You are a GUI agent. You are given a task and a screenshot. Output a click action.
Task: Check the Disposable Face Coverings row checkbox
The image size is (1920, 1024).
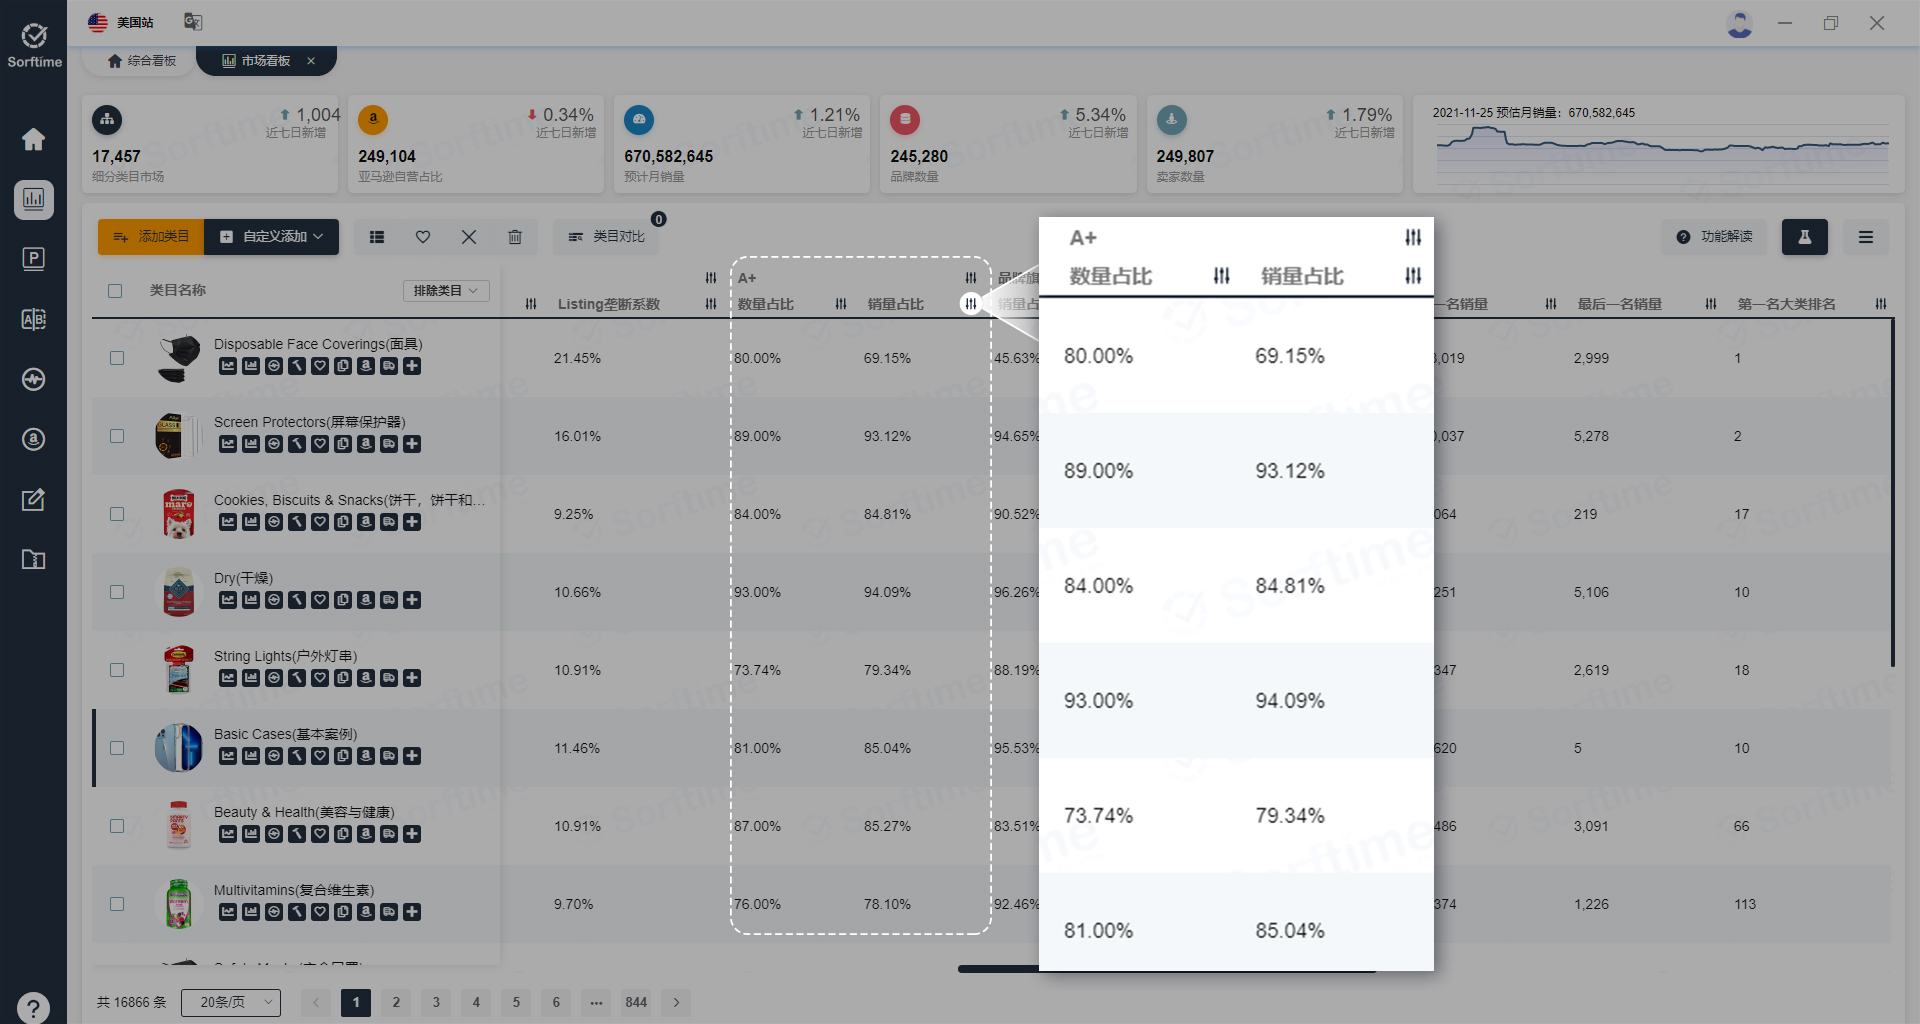tap(117, 358)
